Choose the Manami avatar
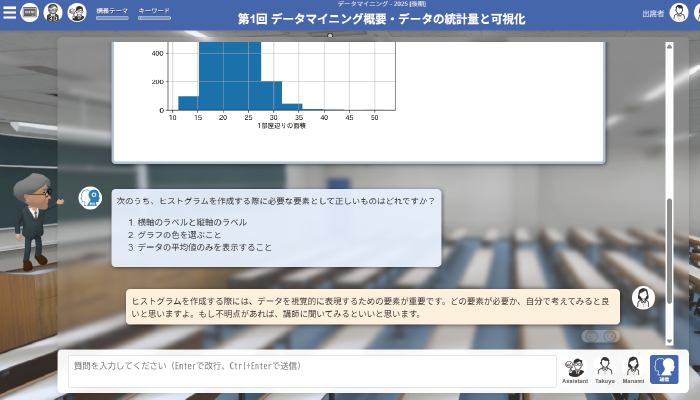 [x=633, y=370]
